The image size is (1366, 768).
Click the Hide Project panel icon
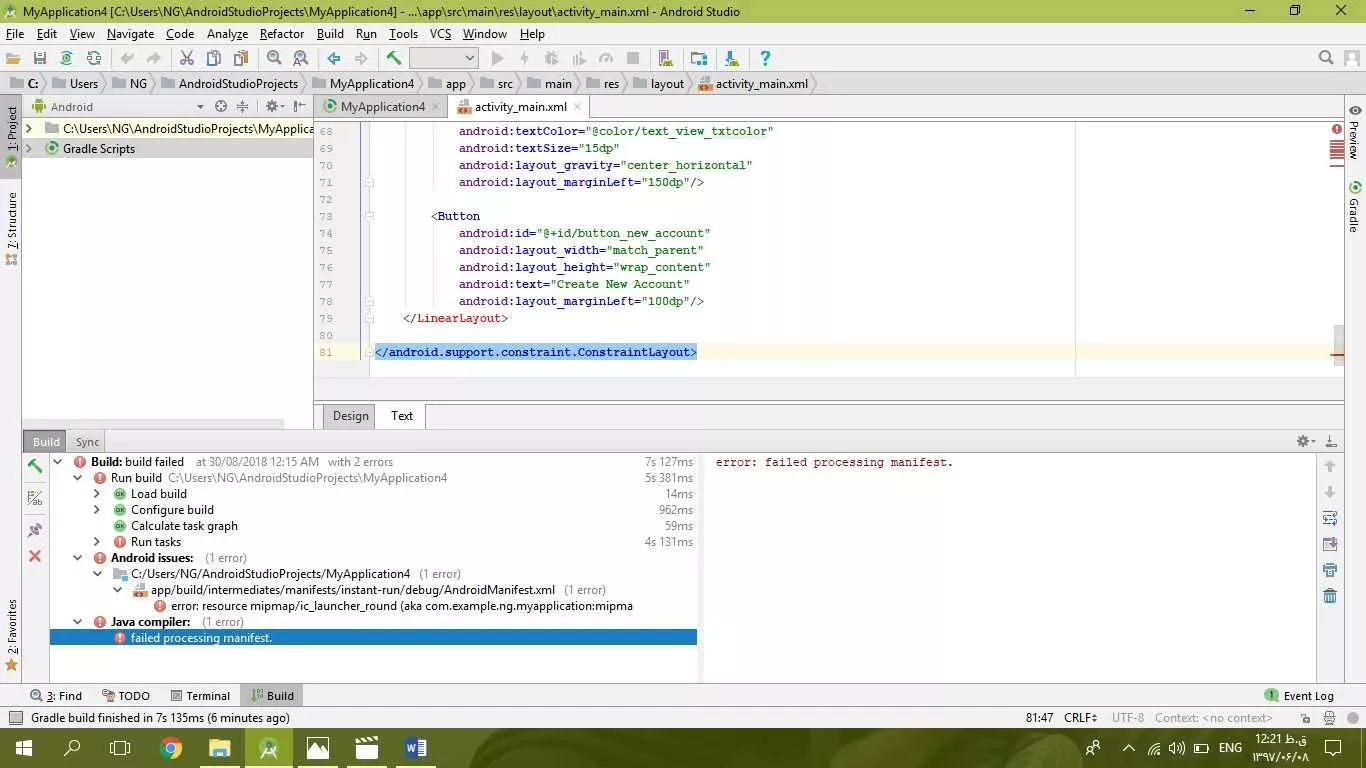[300, 106]
